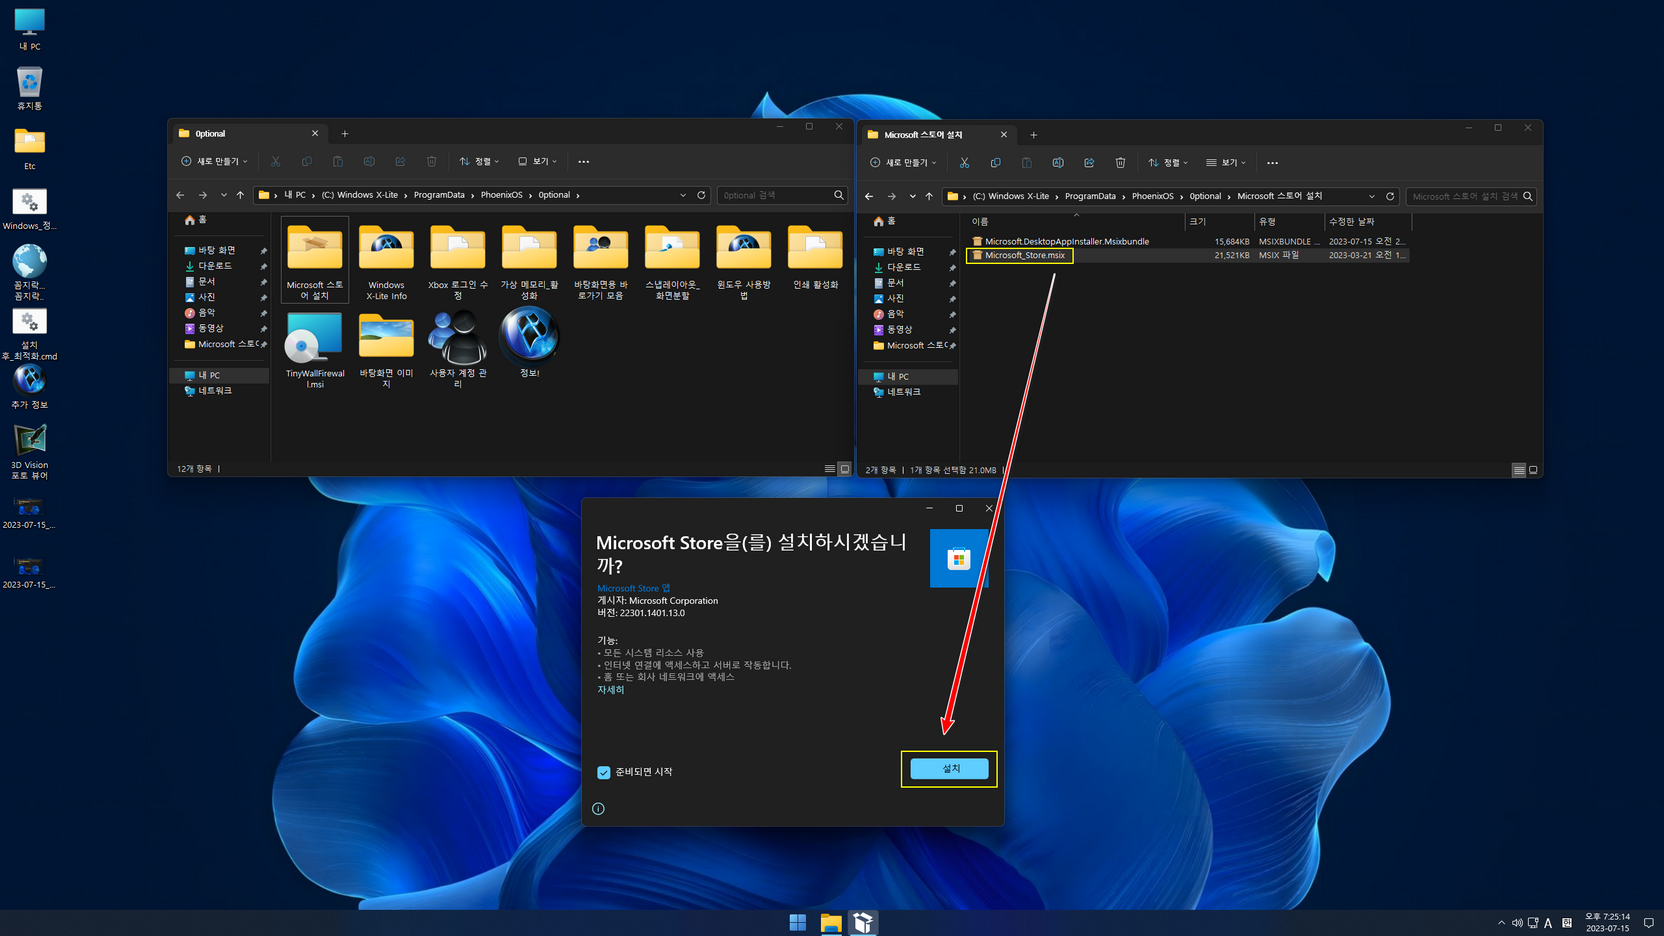Open 다운로드 in the Optional window sidebar
The height and width of the screenshot is (936, 1664).
coord(215,266)
